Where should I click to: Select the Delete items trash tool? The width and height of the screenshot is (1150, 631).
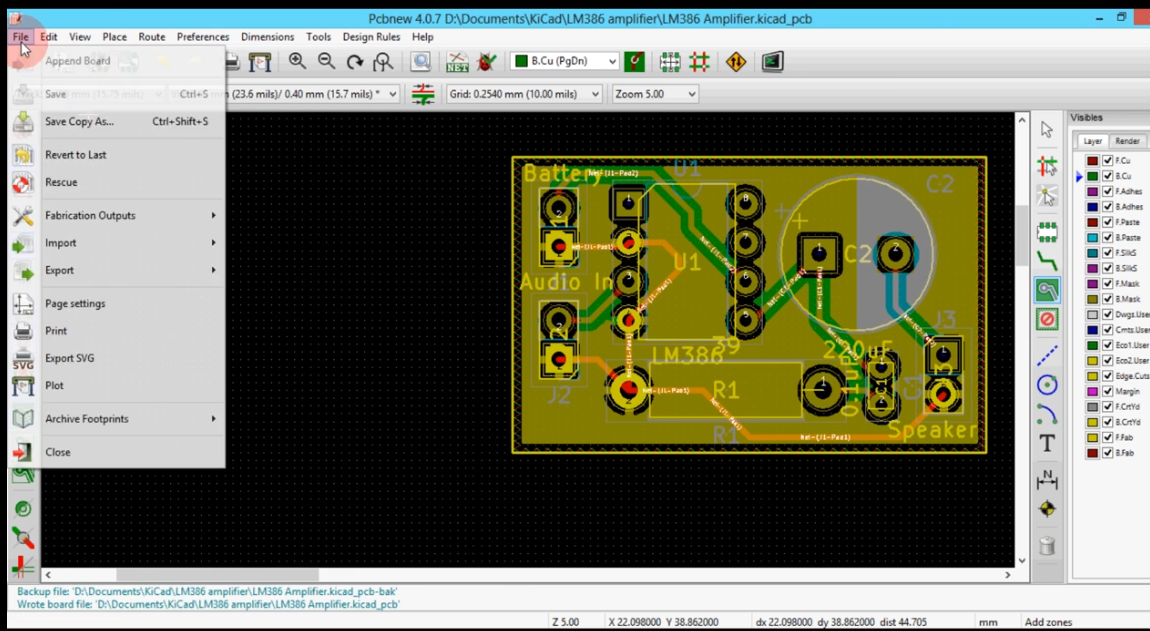(x=1047, y=545)
